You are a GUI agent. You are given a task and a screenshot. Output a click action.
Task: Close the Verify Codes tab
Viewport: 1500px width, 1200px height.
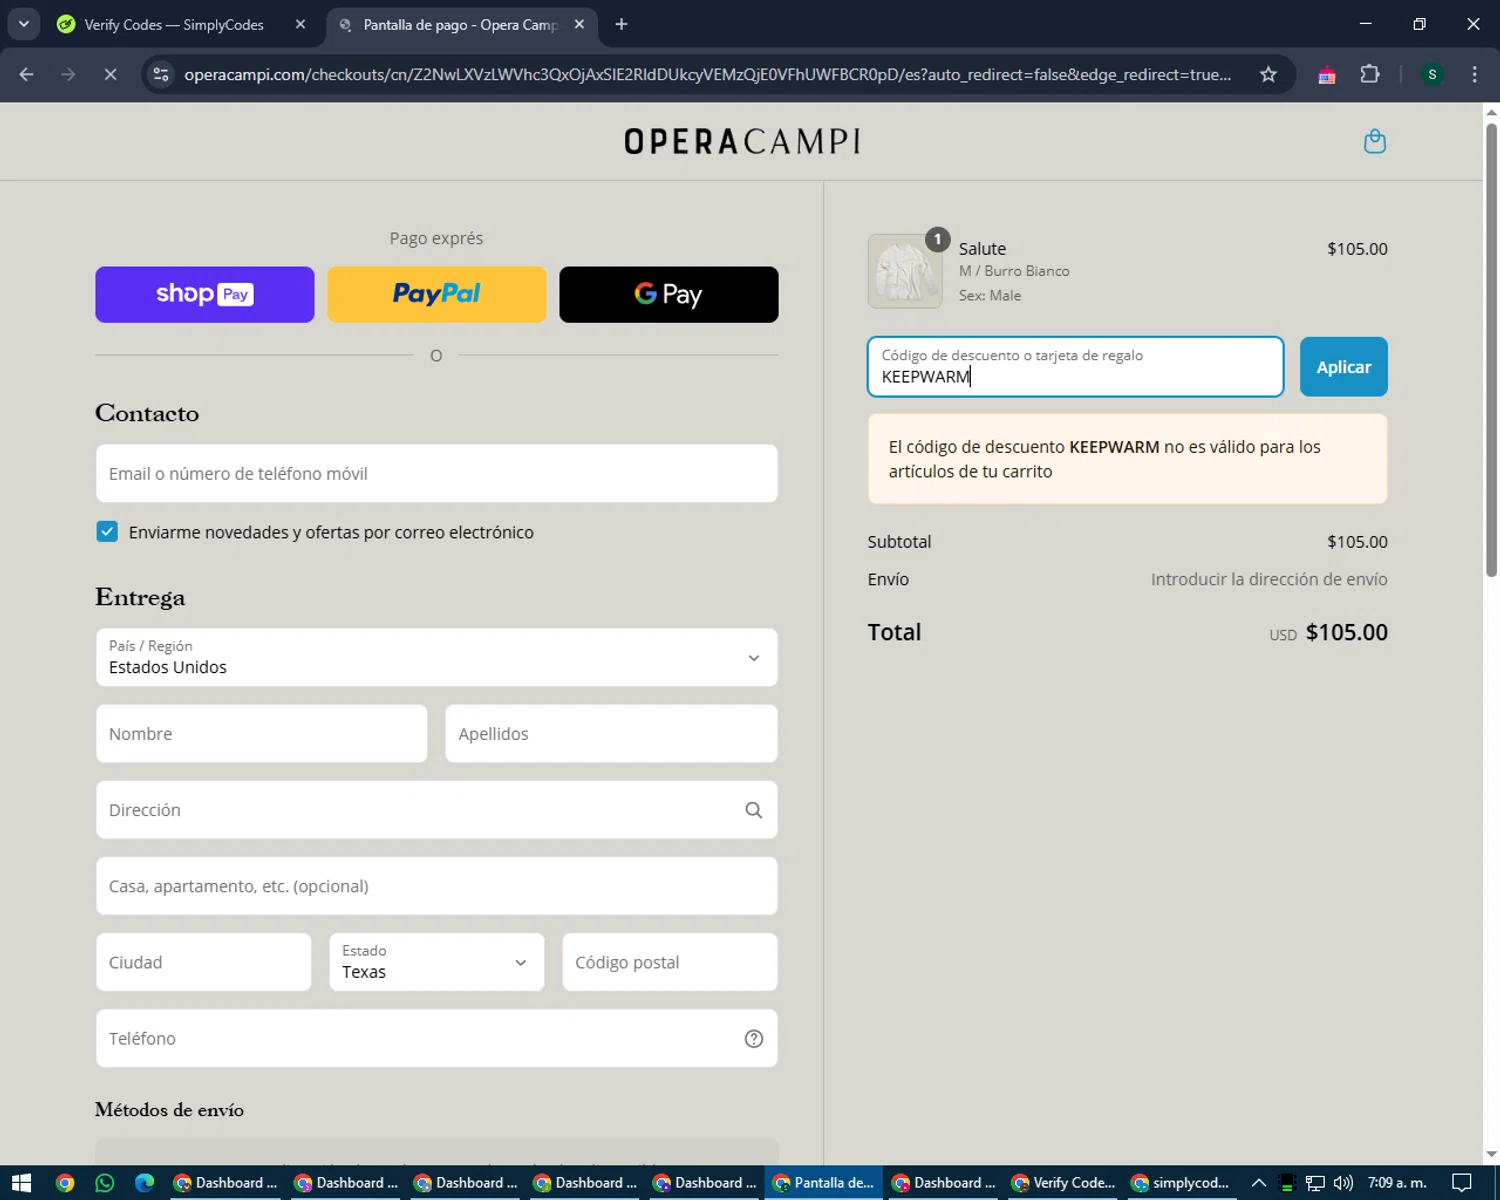click(x=300, y=24)
